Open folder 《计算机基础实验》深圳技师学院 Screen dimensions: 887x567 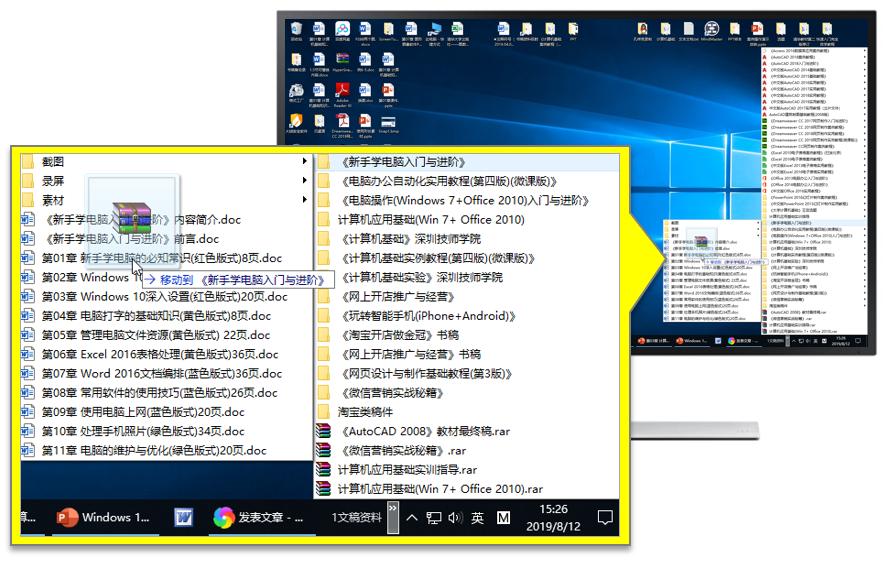coord(421,277)
